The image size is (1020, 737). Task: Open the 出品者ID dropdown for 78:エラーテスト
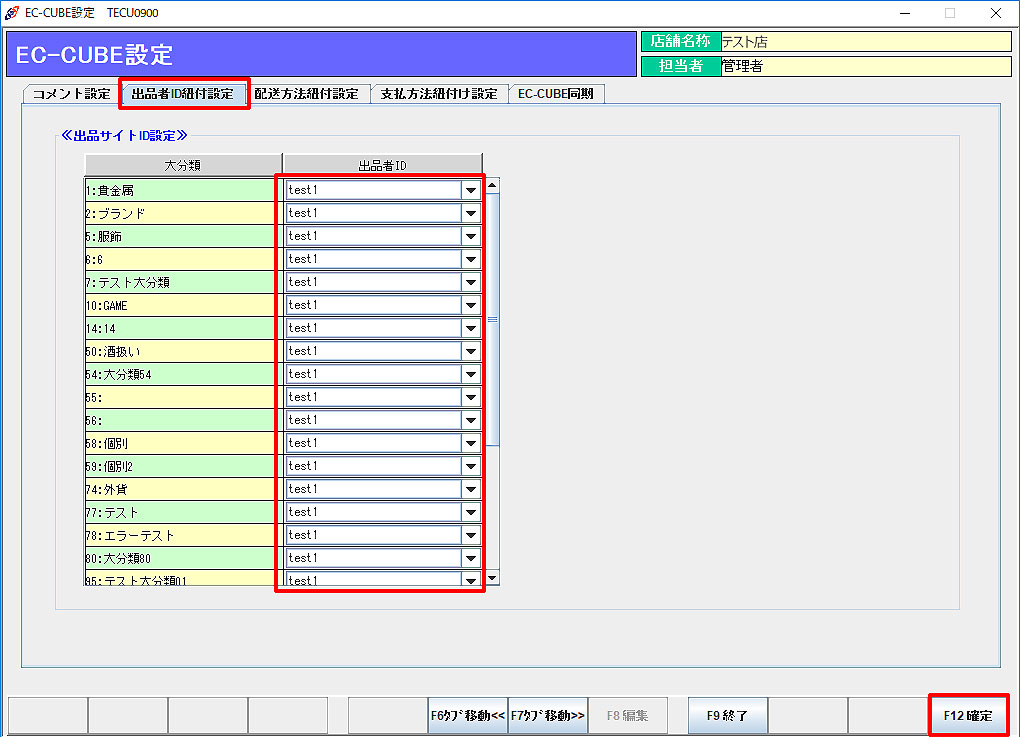[x=470, y=535]
